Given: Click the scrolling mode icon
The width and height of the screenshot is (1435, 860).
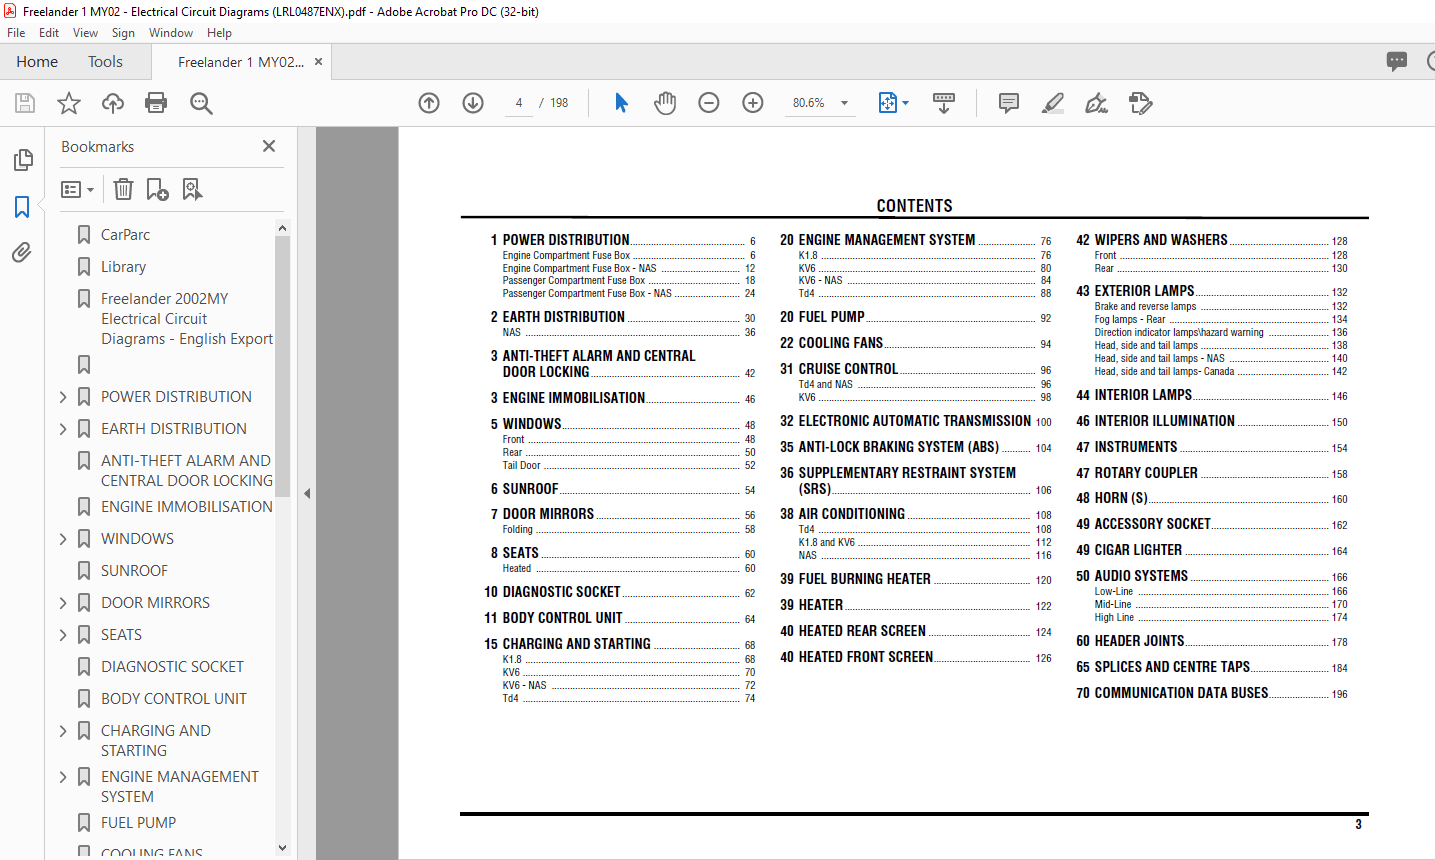Looking at the screenshot, I should 944,103.
